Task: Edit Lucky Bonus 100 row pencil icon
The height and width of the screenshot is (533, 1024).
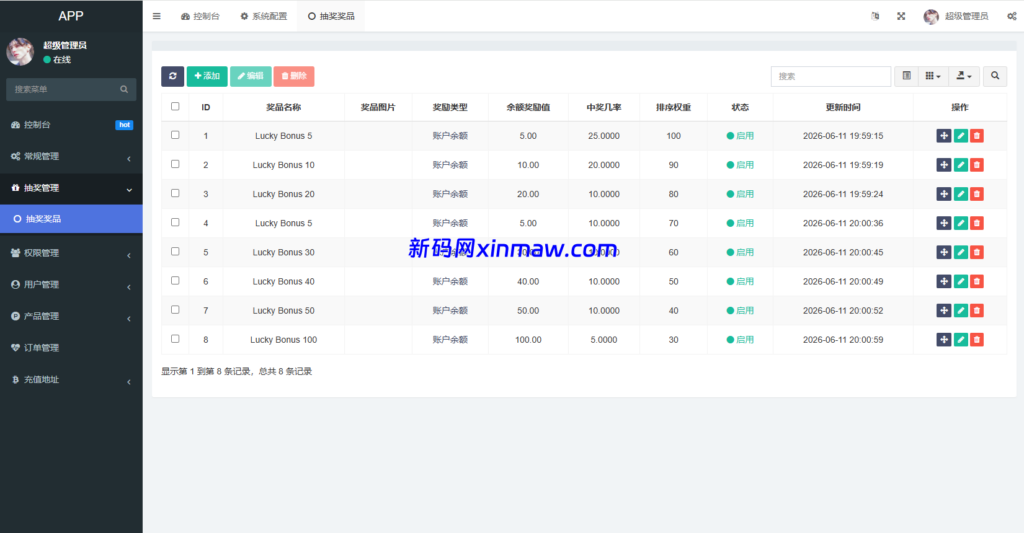Action: (961, 340)
